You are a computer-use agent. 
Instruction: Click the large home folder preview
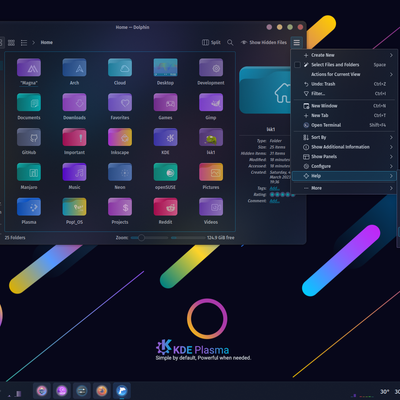point(264,90)
